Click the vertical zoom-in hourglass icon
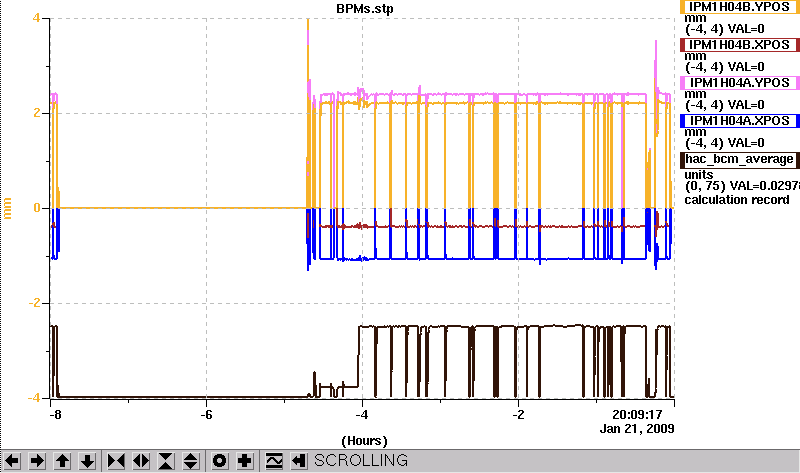This screenshot has width=800, height=473. point(166,461)
